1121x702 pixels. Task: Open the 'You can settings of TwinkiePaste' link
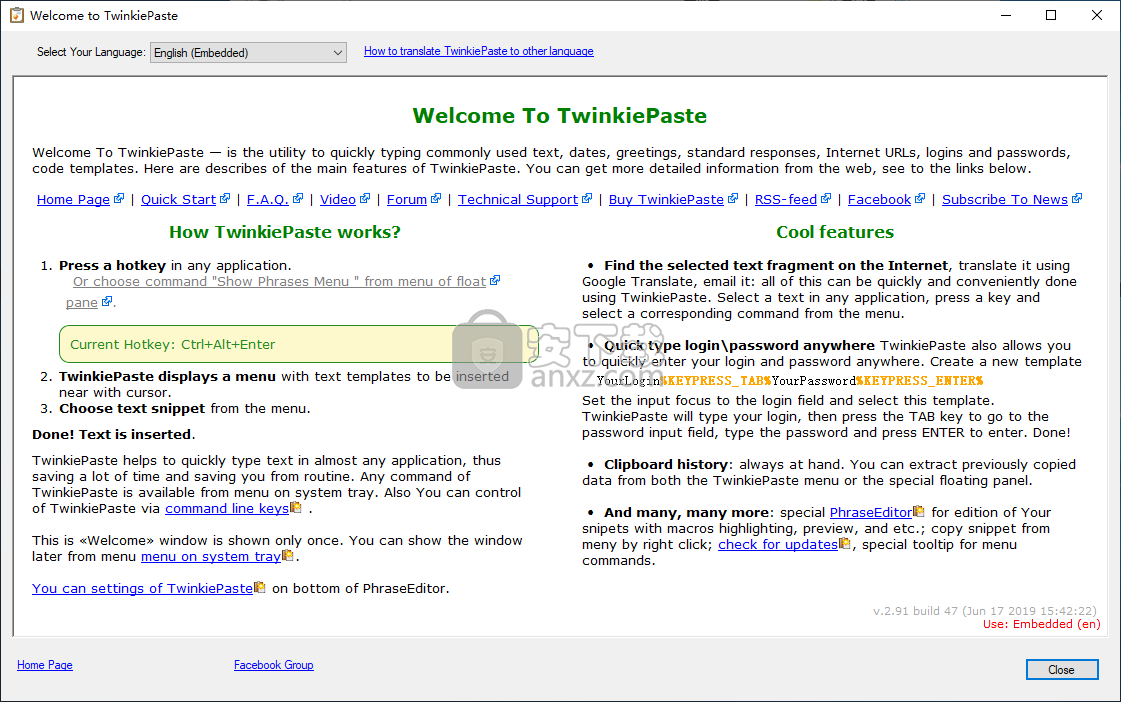coord(142,588)
